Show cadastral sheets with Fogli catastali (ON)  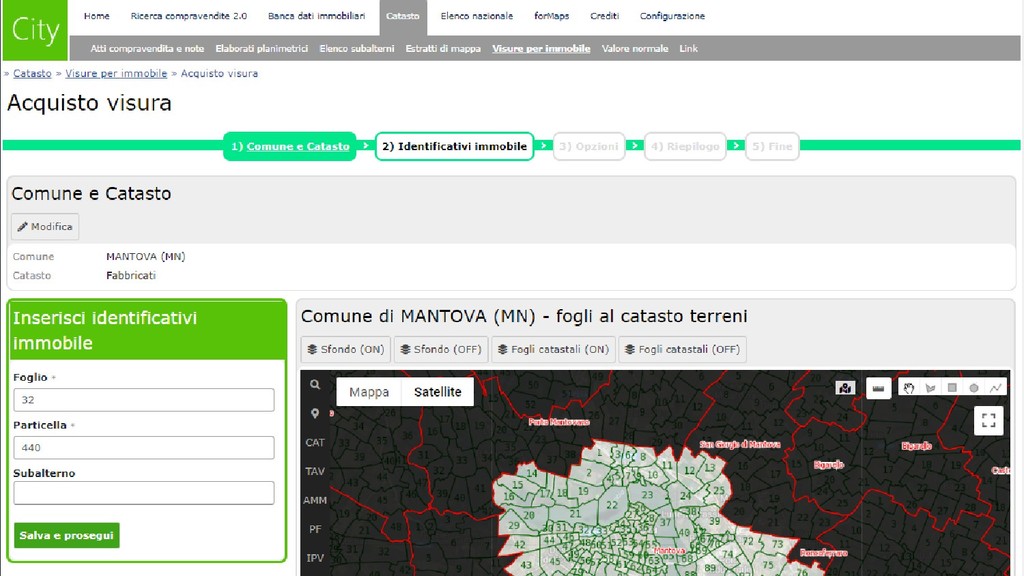[553, 350]
